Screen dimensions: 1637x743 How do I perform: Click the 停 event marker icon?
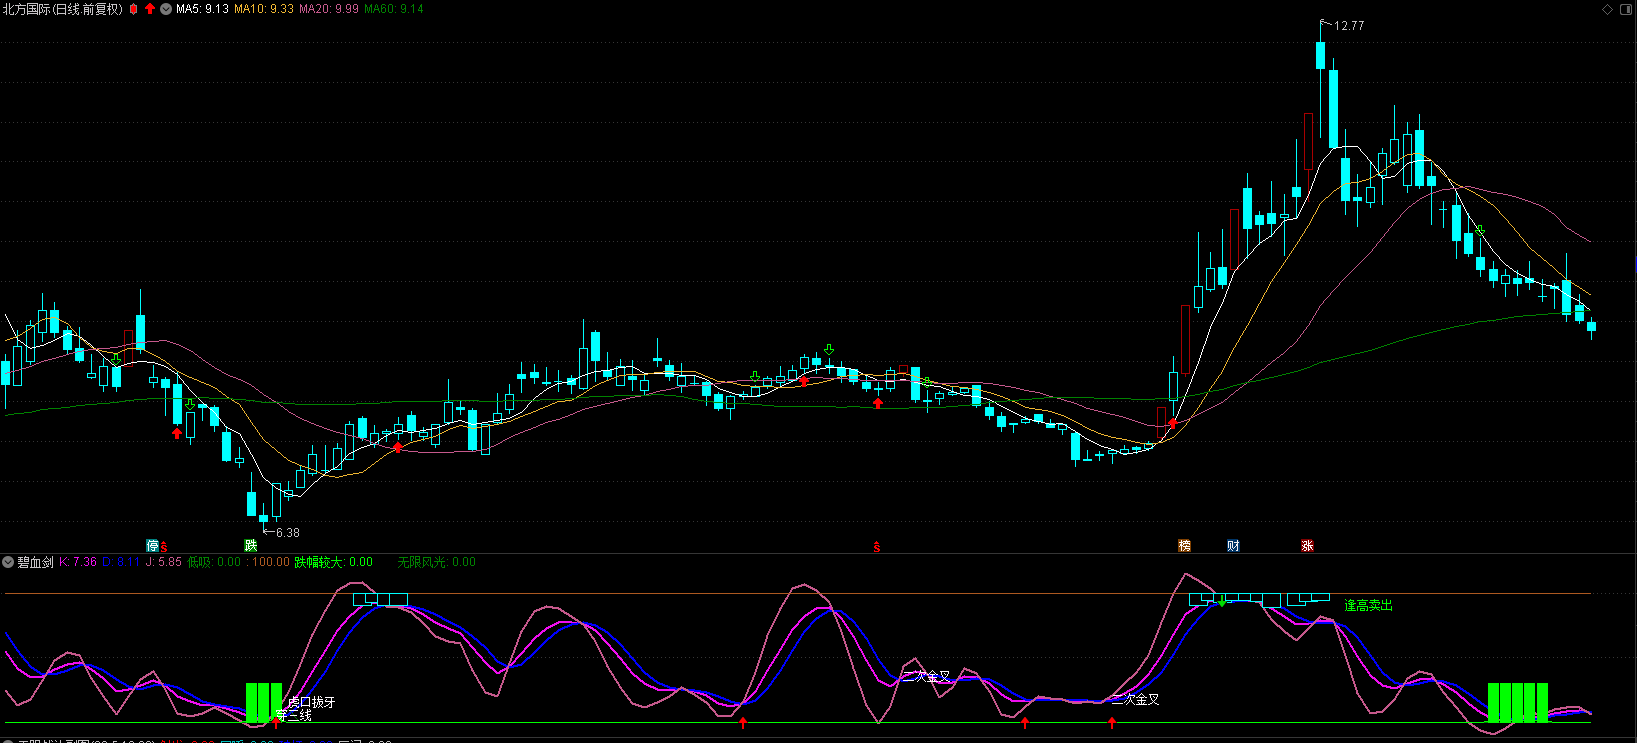tap(152, 546)
